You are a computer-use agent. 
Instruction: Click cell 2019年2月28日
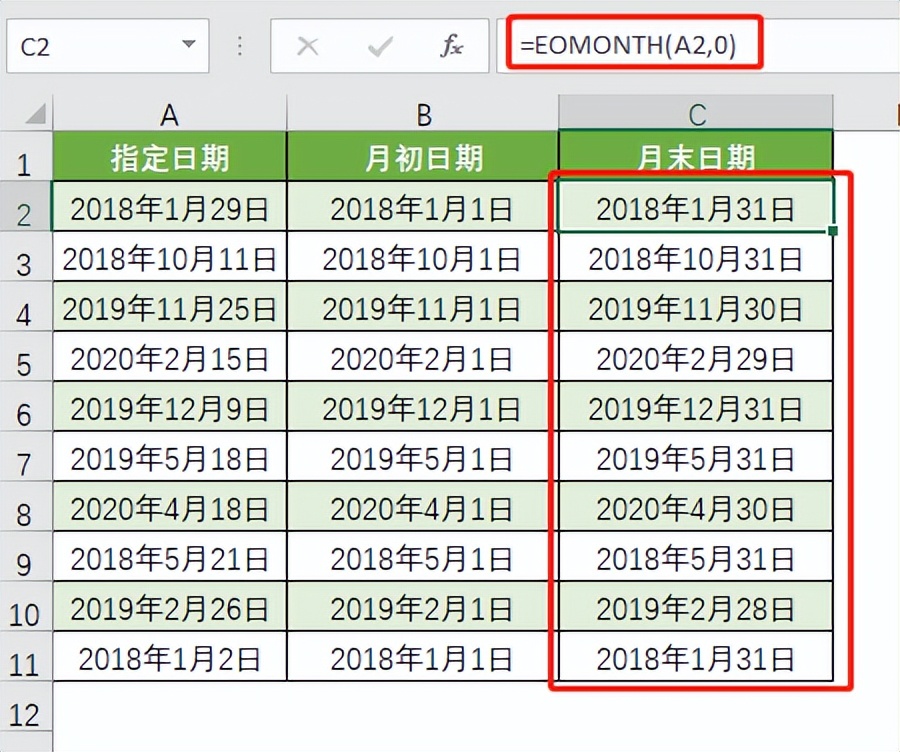tap(696, 607)
